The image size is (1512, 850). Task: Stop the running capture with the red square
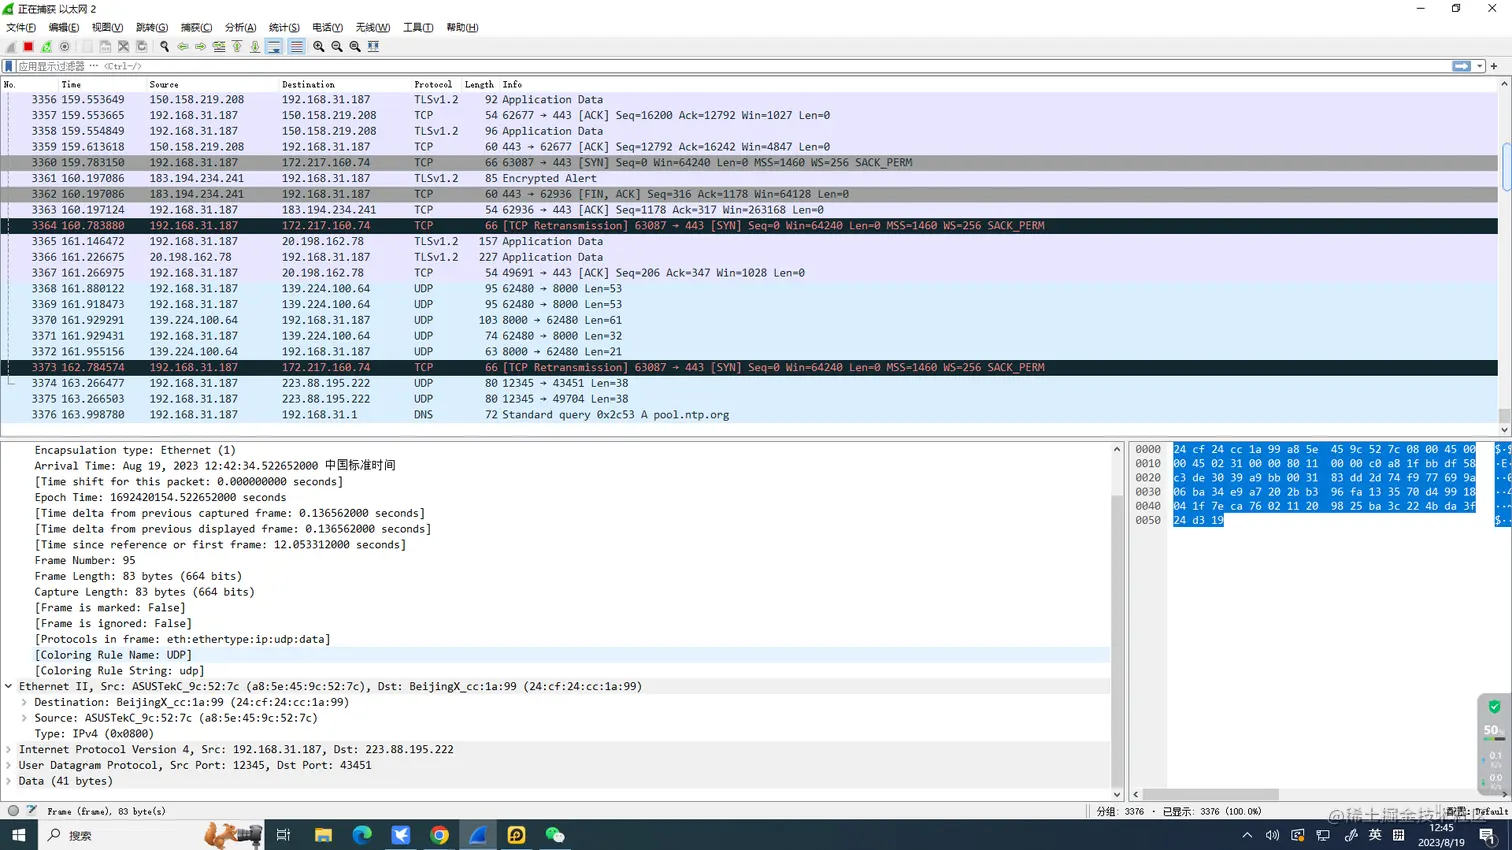29,46
